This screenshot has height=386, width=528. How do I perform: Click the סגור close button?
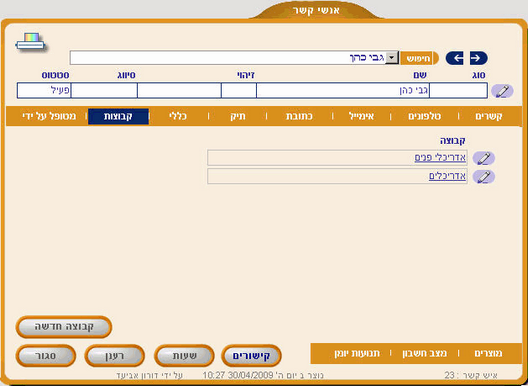[x=46, y=356]
